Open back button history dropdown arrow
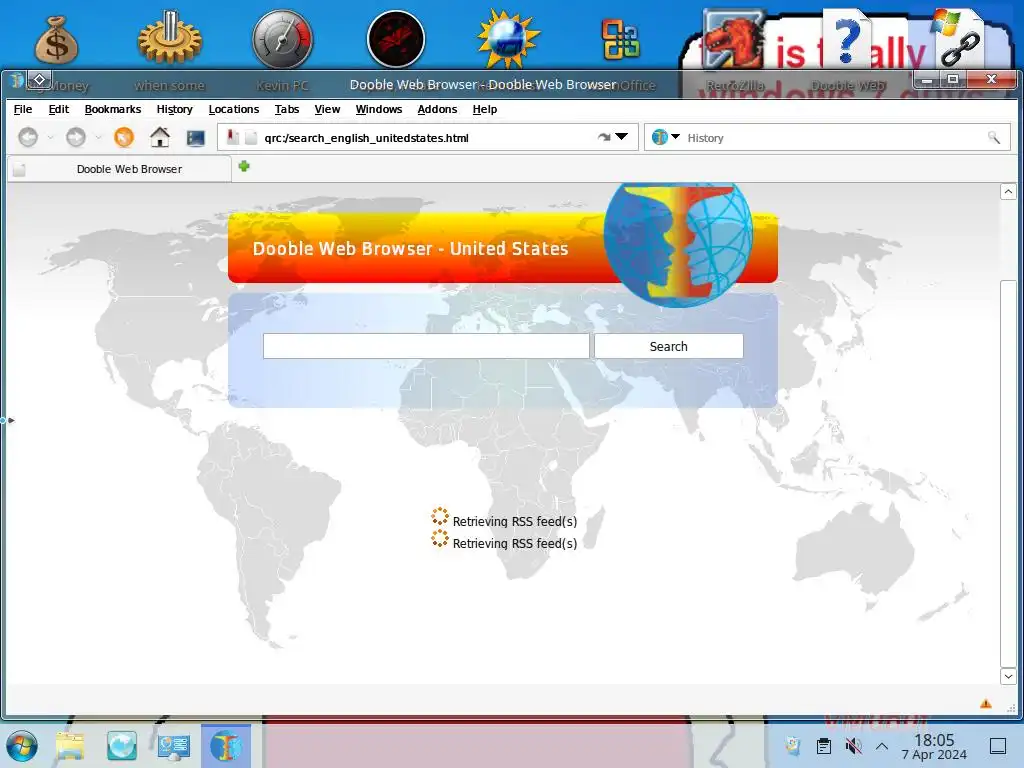 (50, 138)
